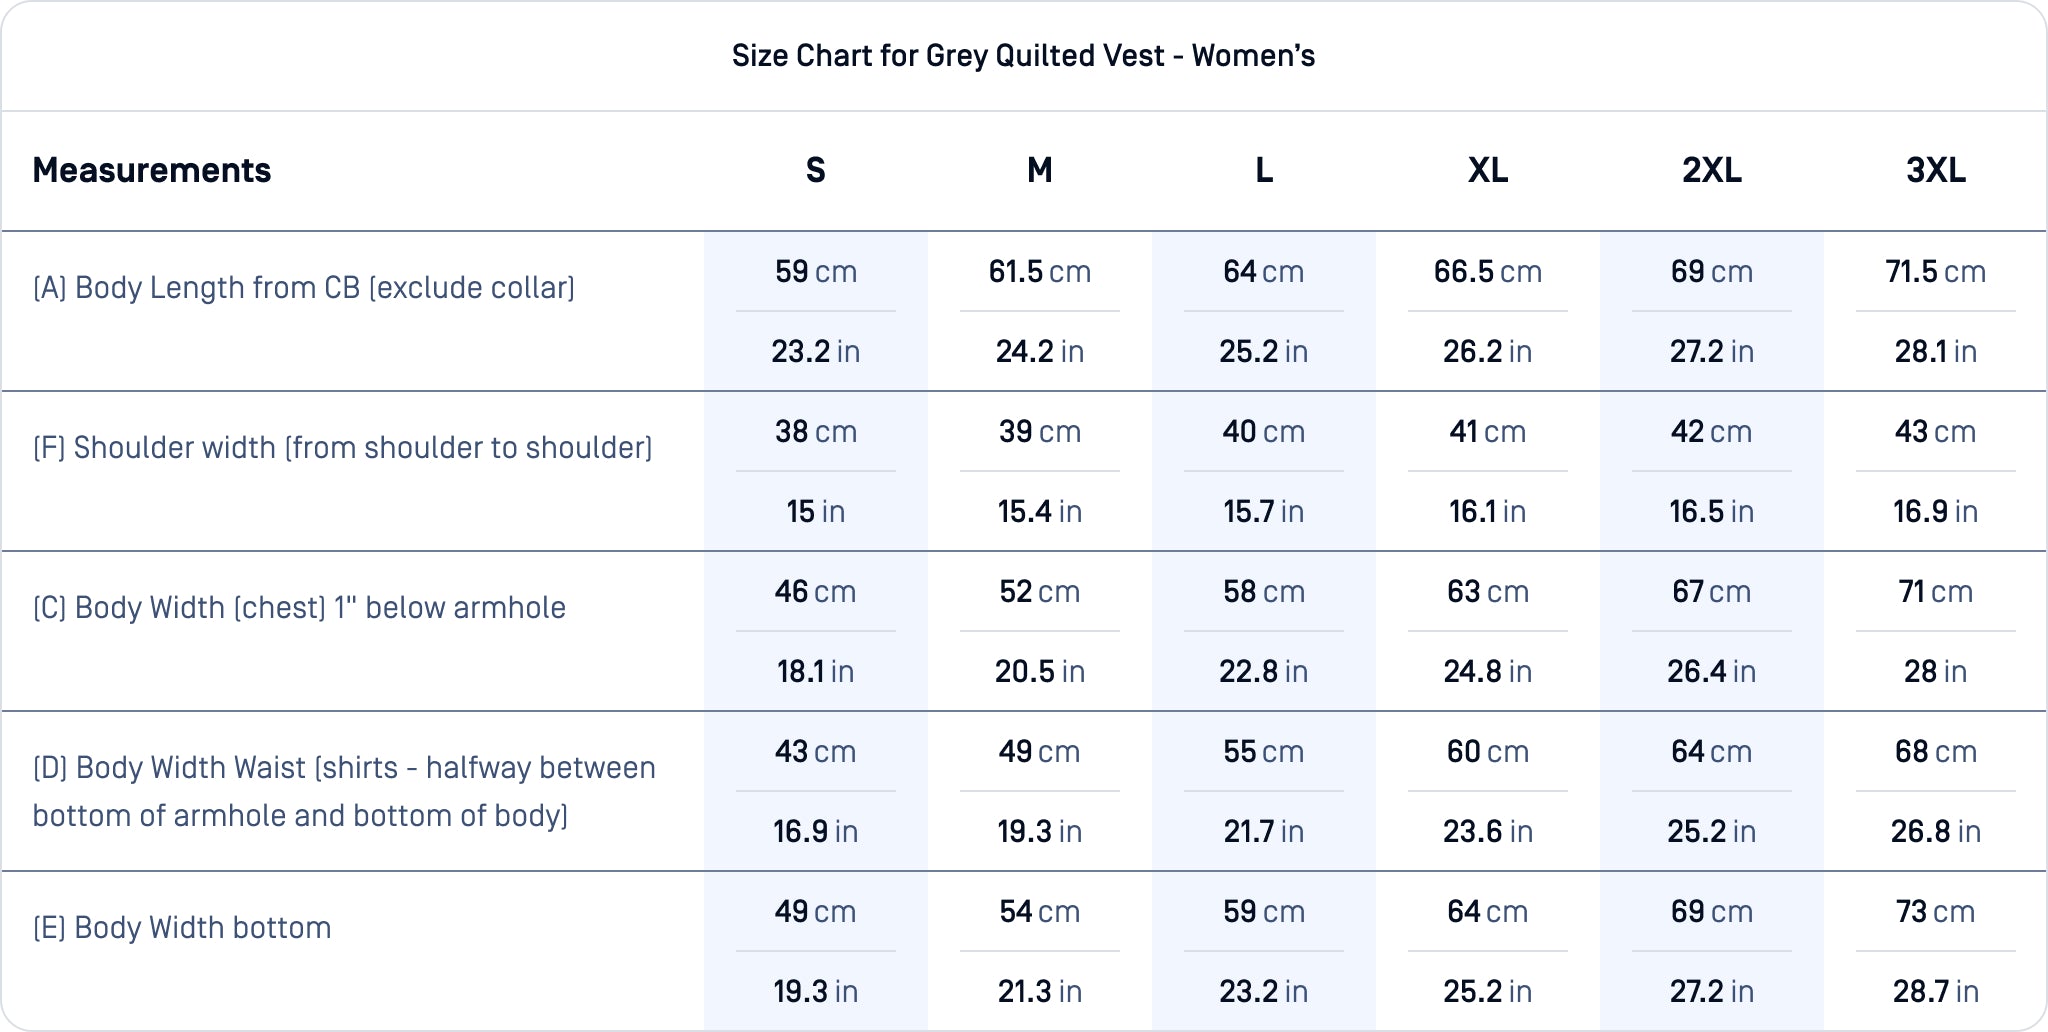
Task: Select the M size column header
Action: (1040, 171)
